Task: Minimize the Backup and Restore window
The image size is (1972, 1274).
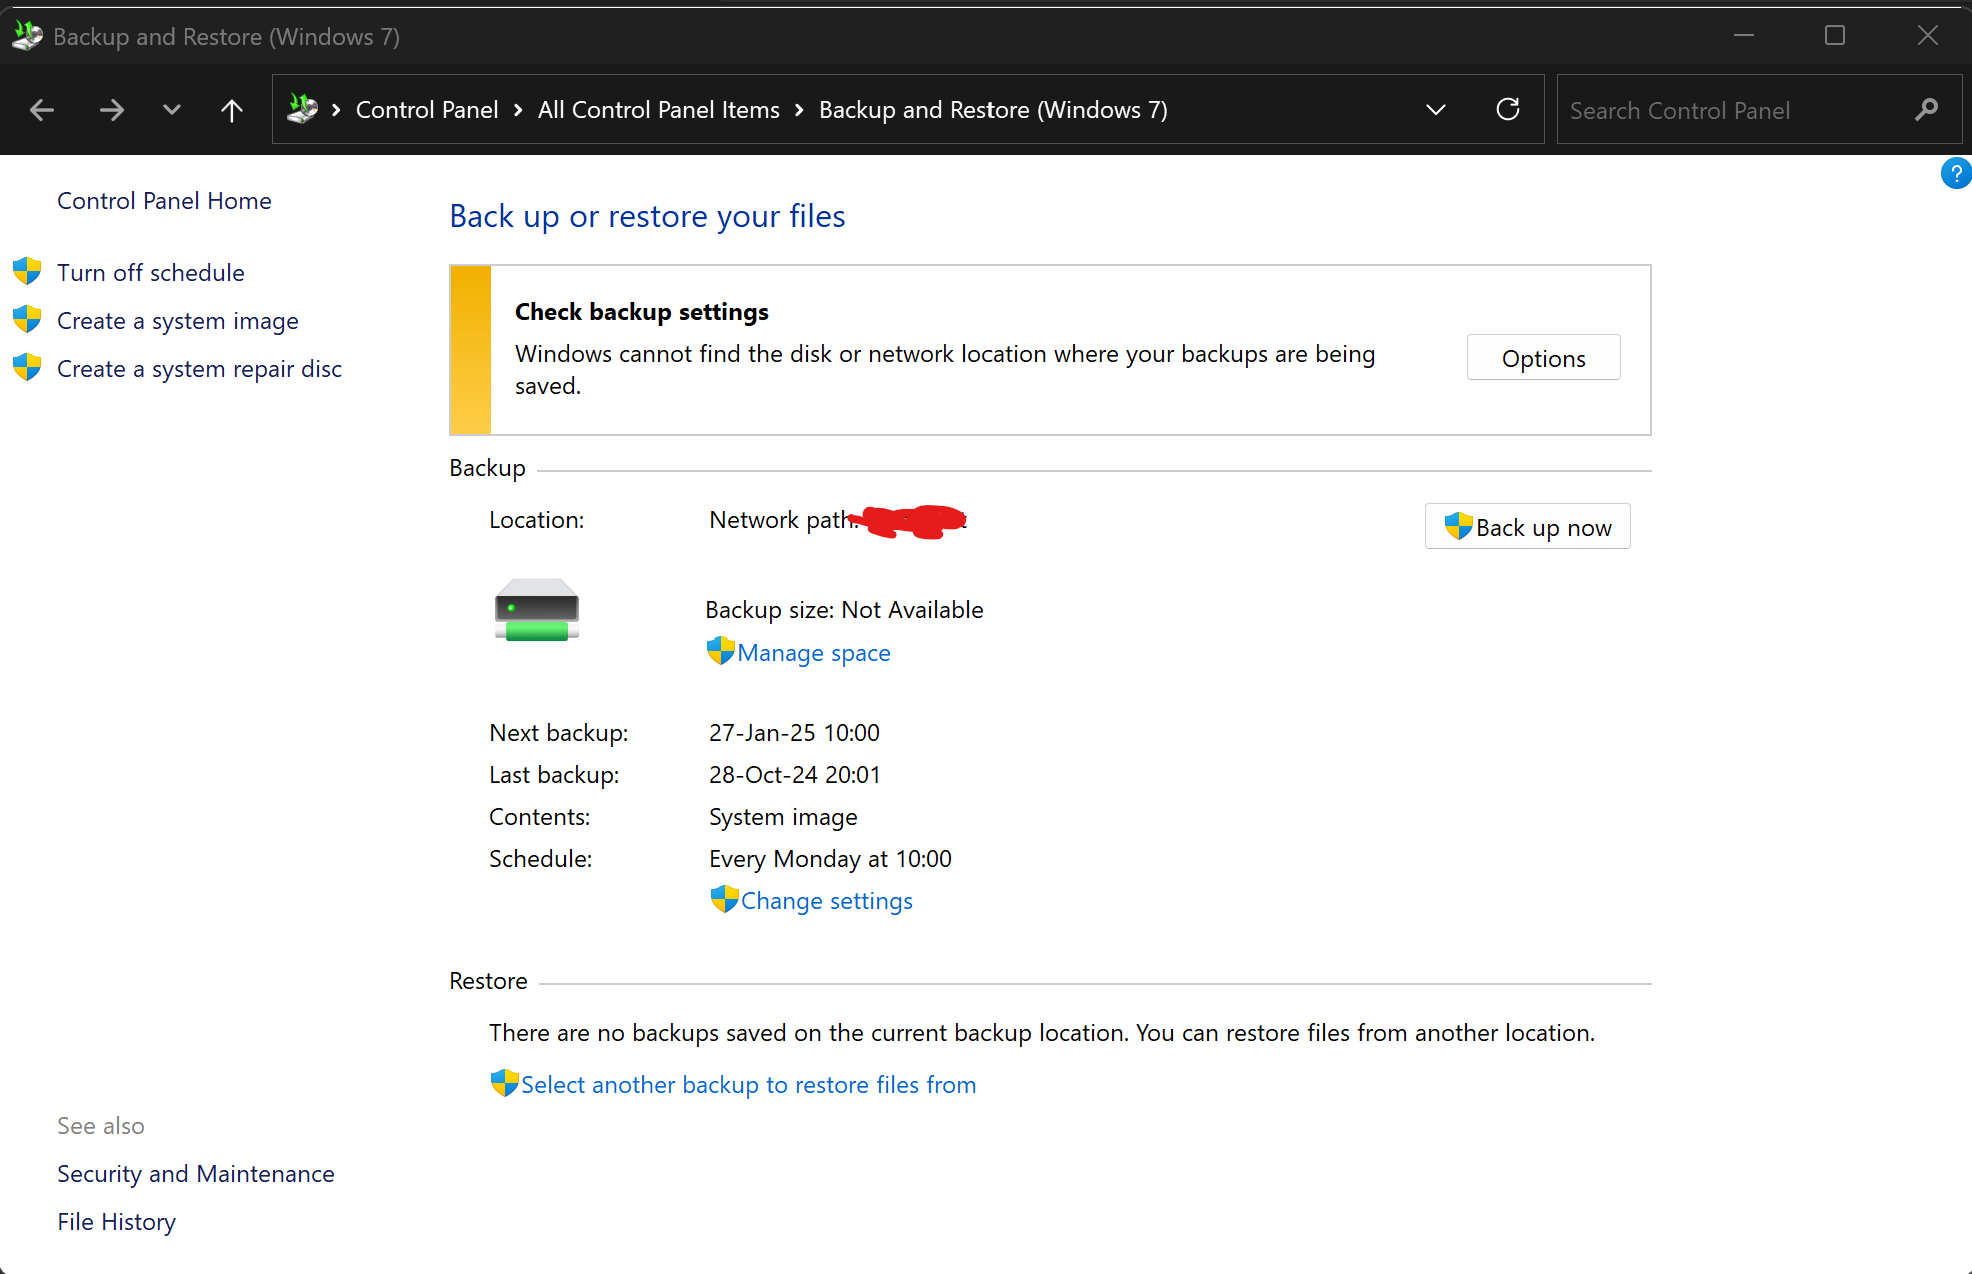Action: pos(1743,36)
